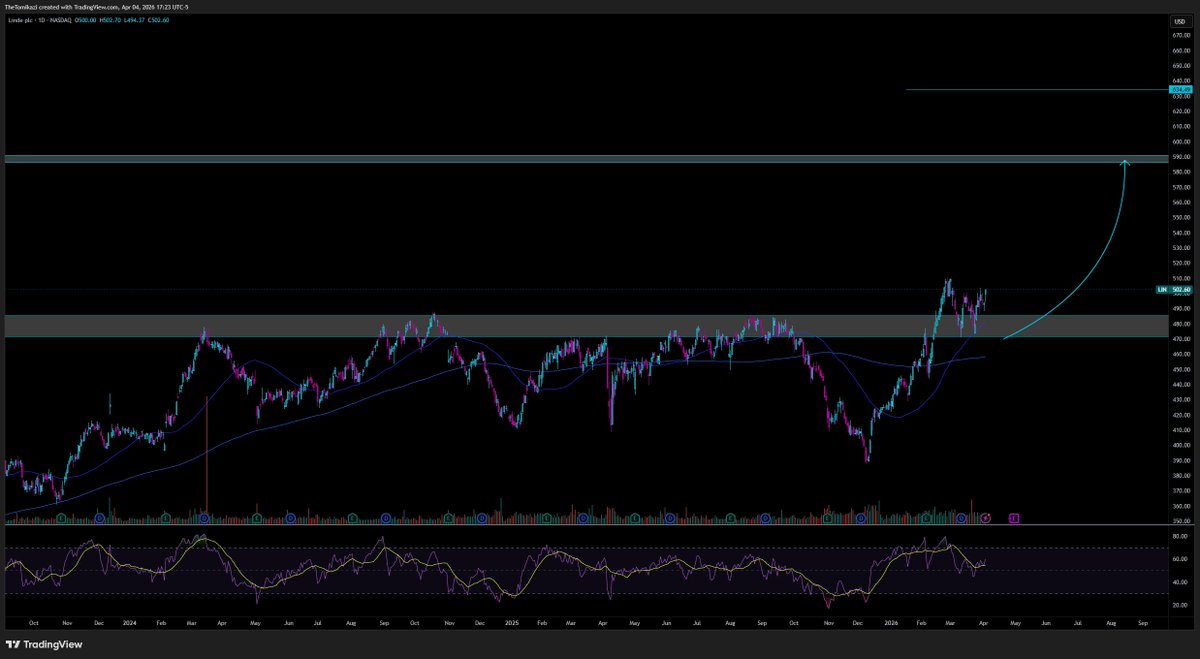Click the high value H502.70
The width and height of the screenshot is (1200, 659).
[110, 20]
